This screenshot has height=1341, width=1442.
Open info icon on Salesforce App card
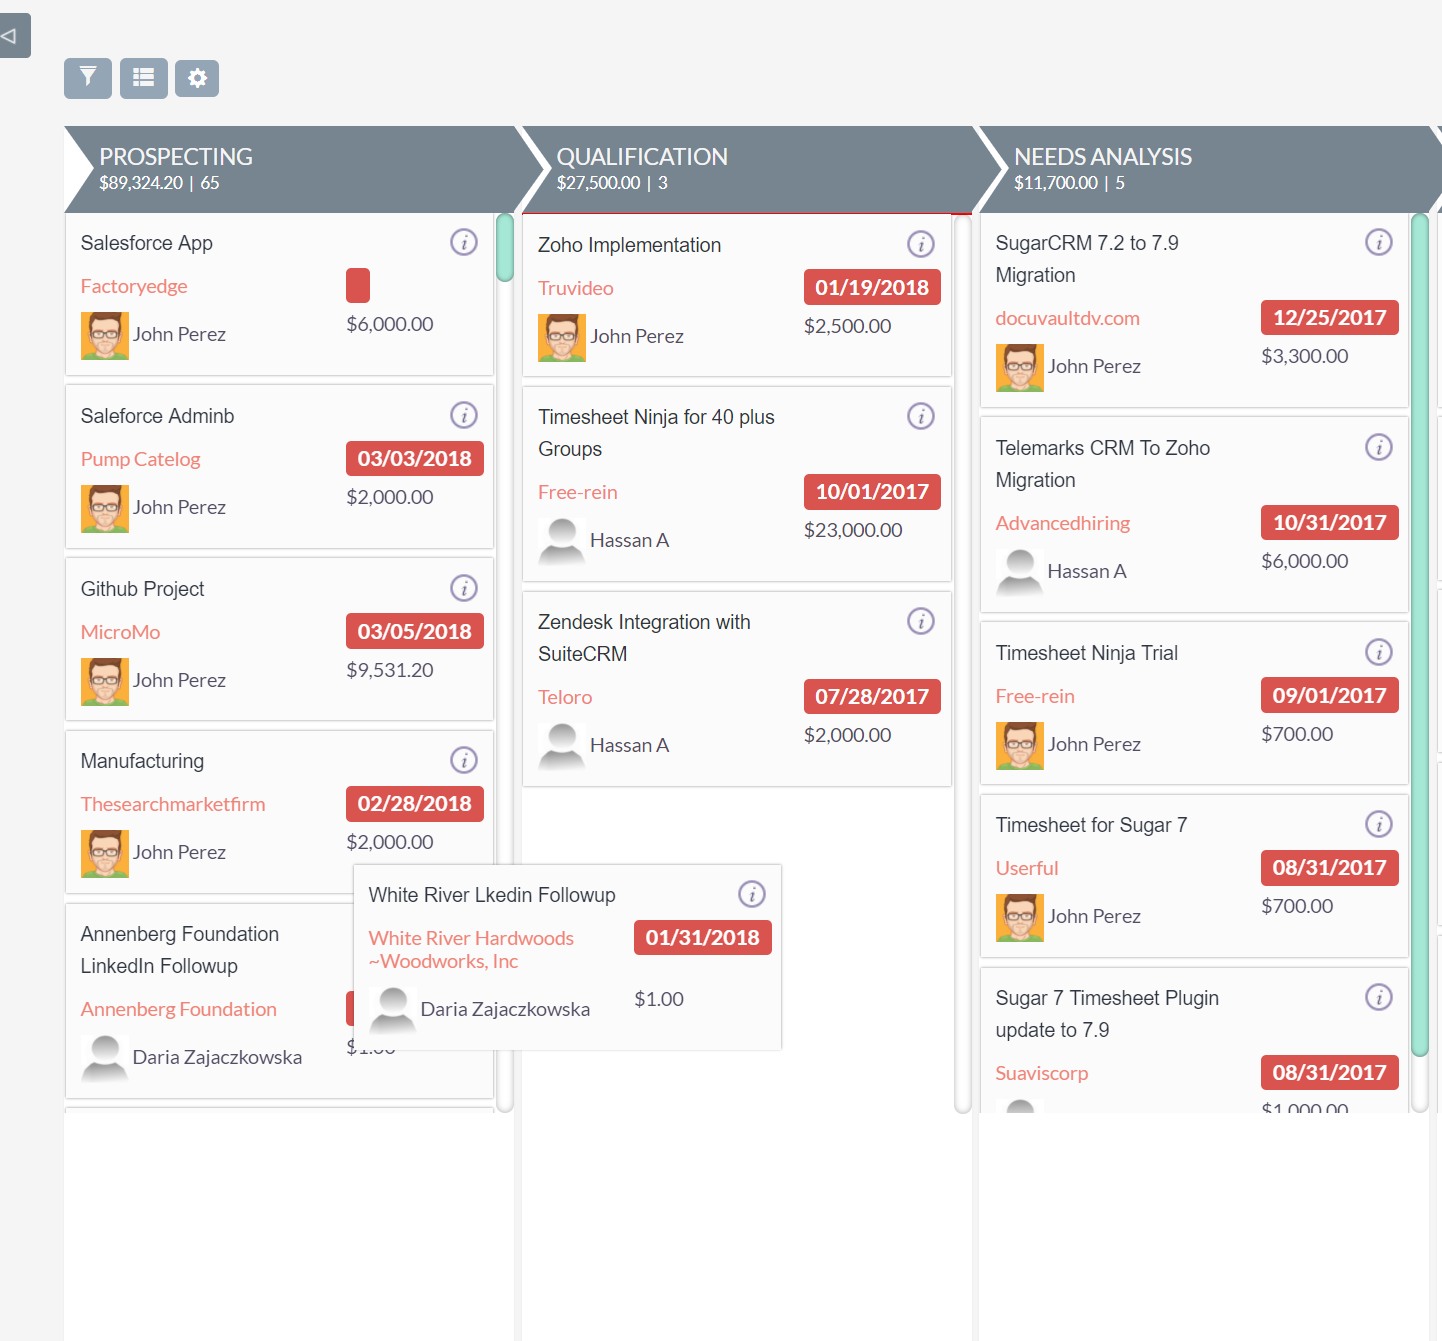(x=464, y=242)
